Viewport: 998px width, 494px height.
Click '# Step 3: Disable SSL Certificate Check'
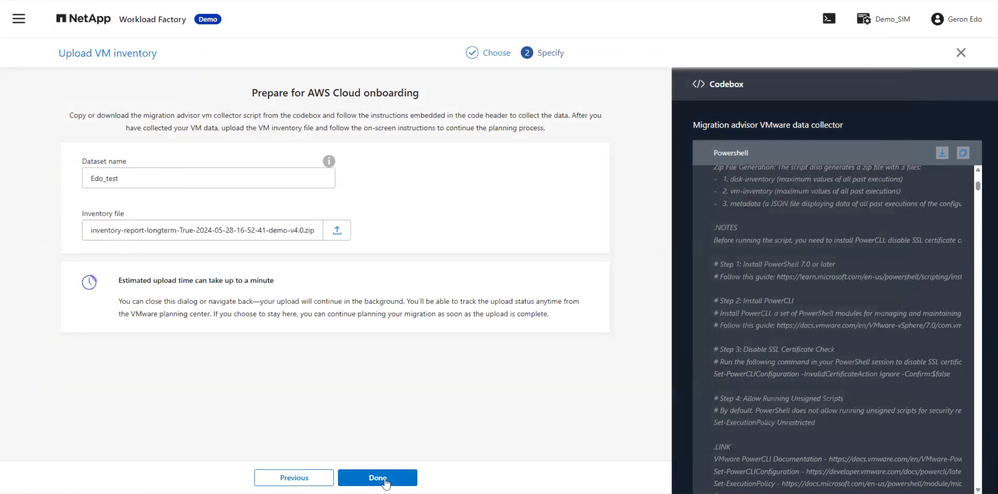point(774,349)
